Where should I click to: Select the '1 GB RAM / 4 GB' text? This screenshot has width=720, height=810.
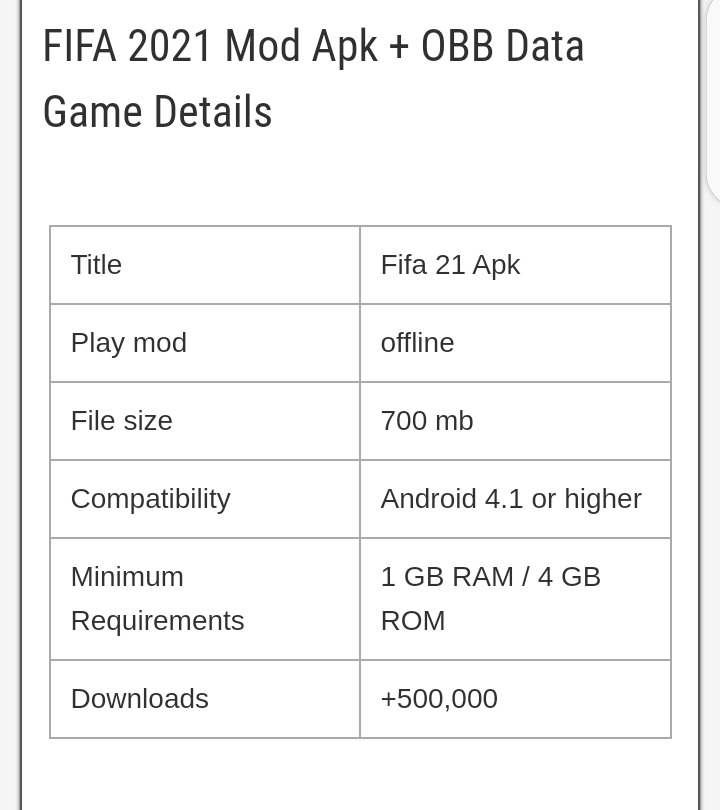490,577
